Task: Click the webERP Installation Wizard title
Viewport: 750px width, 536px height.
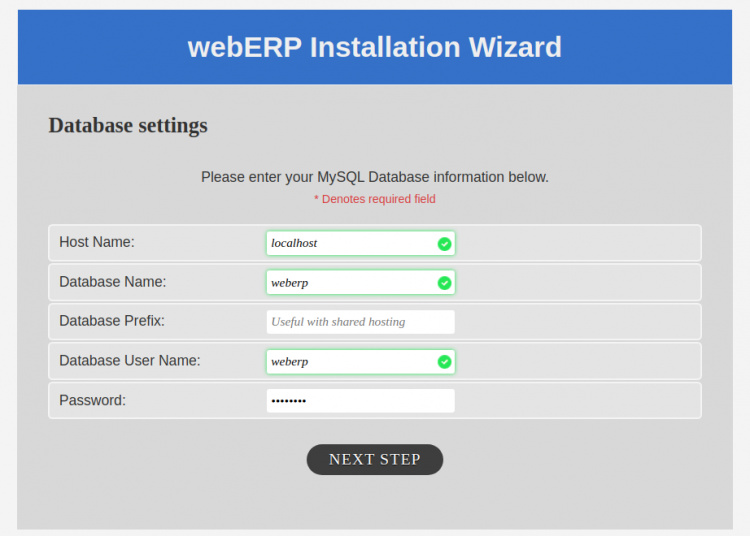Action: pos(374,47)
